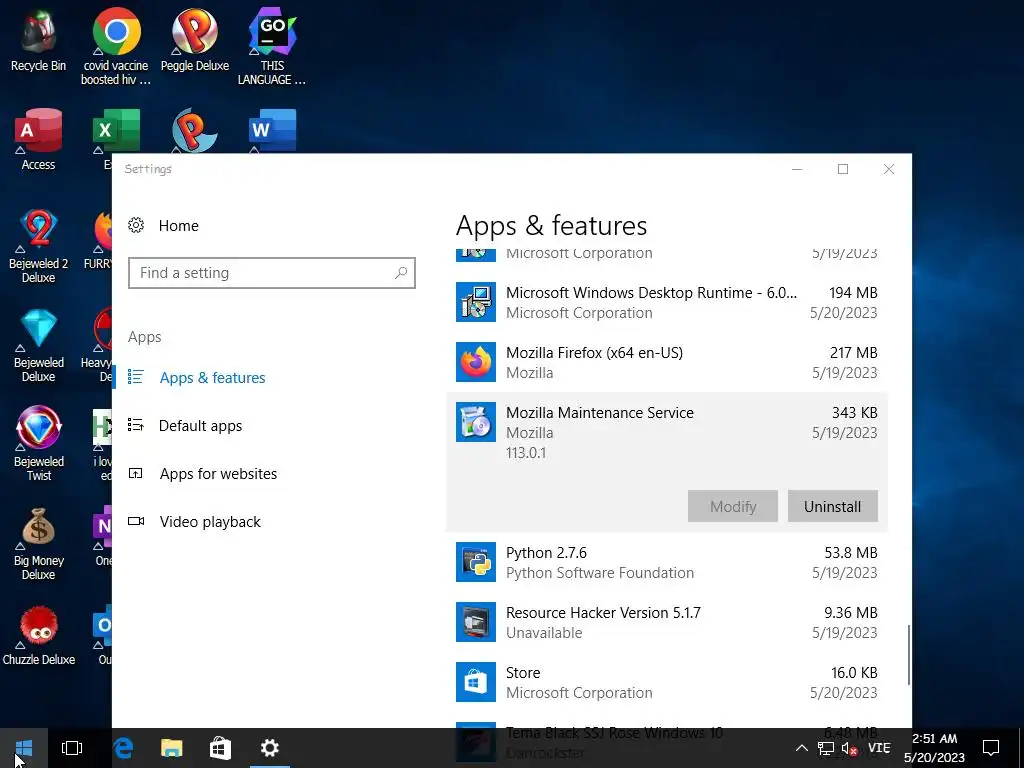Click the 194 MB size value
This screenshot has width=1024, height=768.
[x=853, y=293]
